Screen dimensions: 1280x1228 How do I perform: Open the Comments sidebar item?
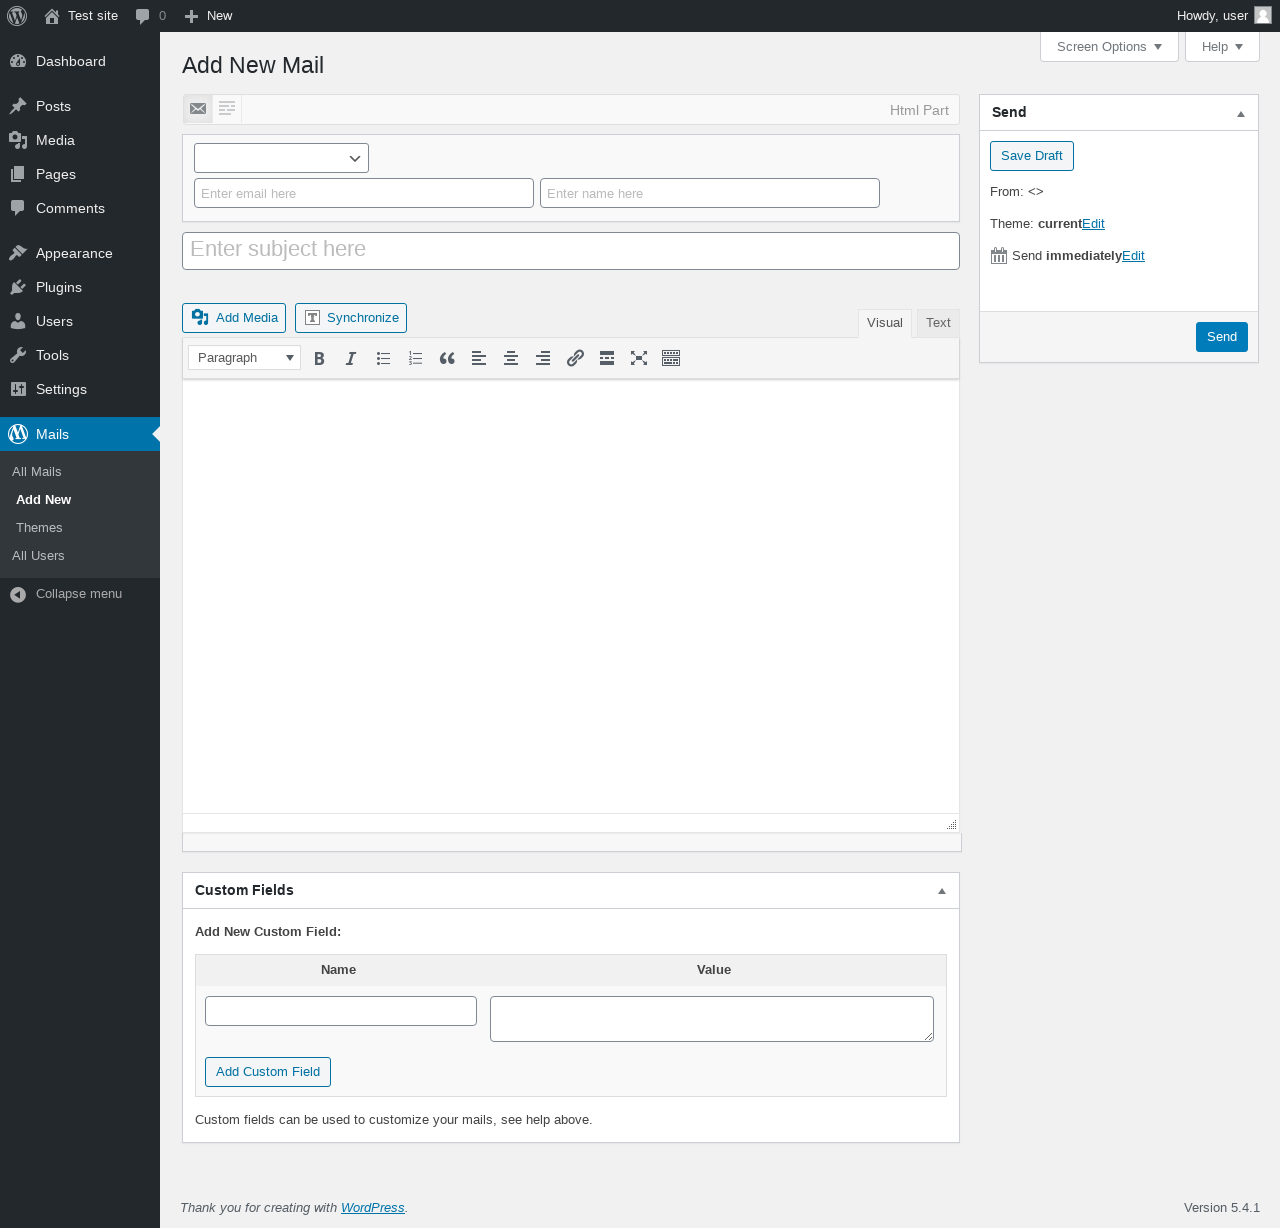80,208
